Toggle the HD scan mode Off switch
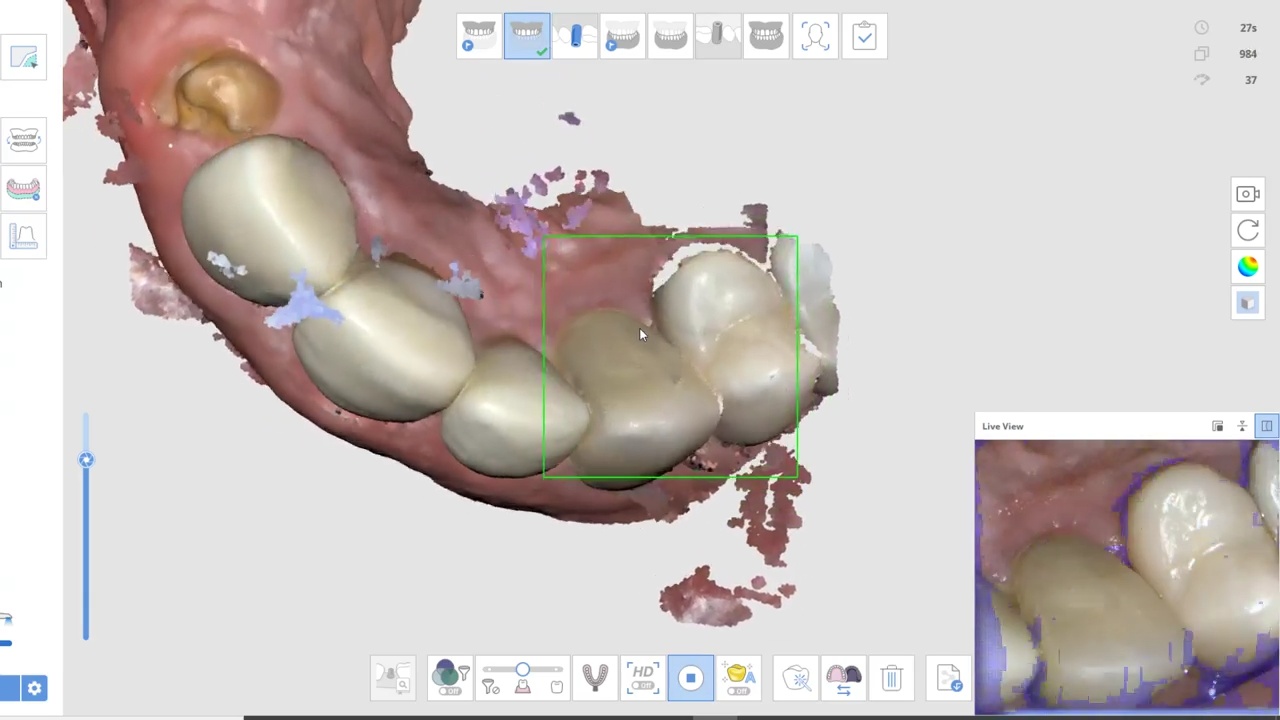 pos(643,678)
